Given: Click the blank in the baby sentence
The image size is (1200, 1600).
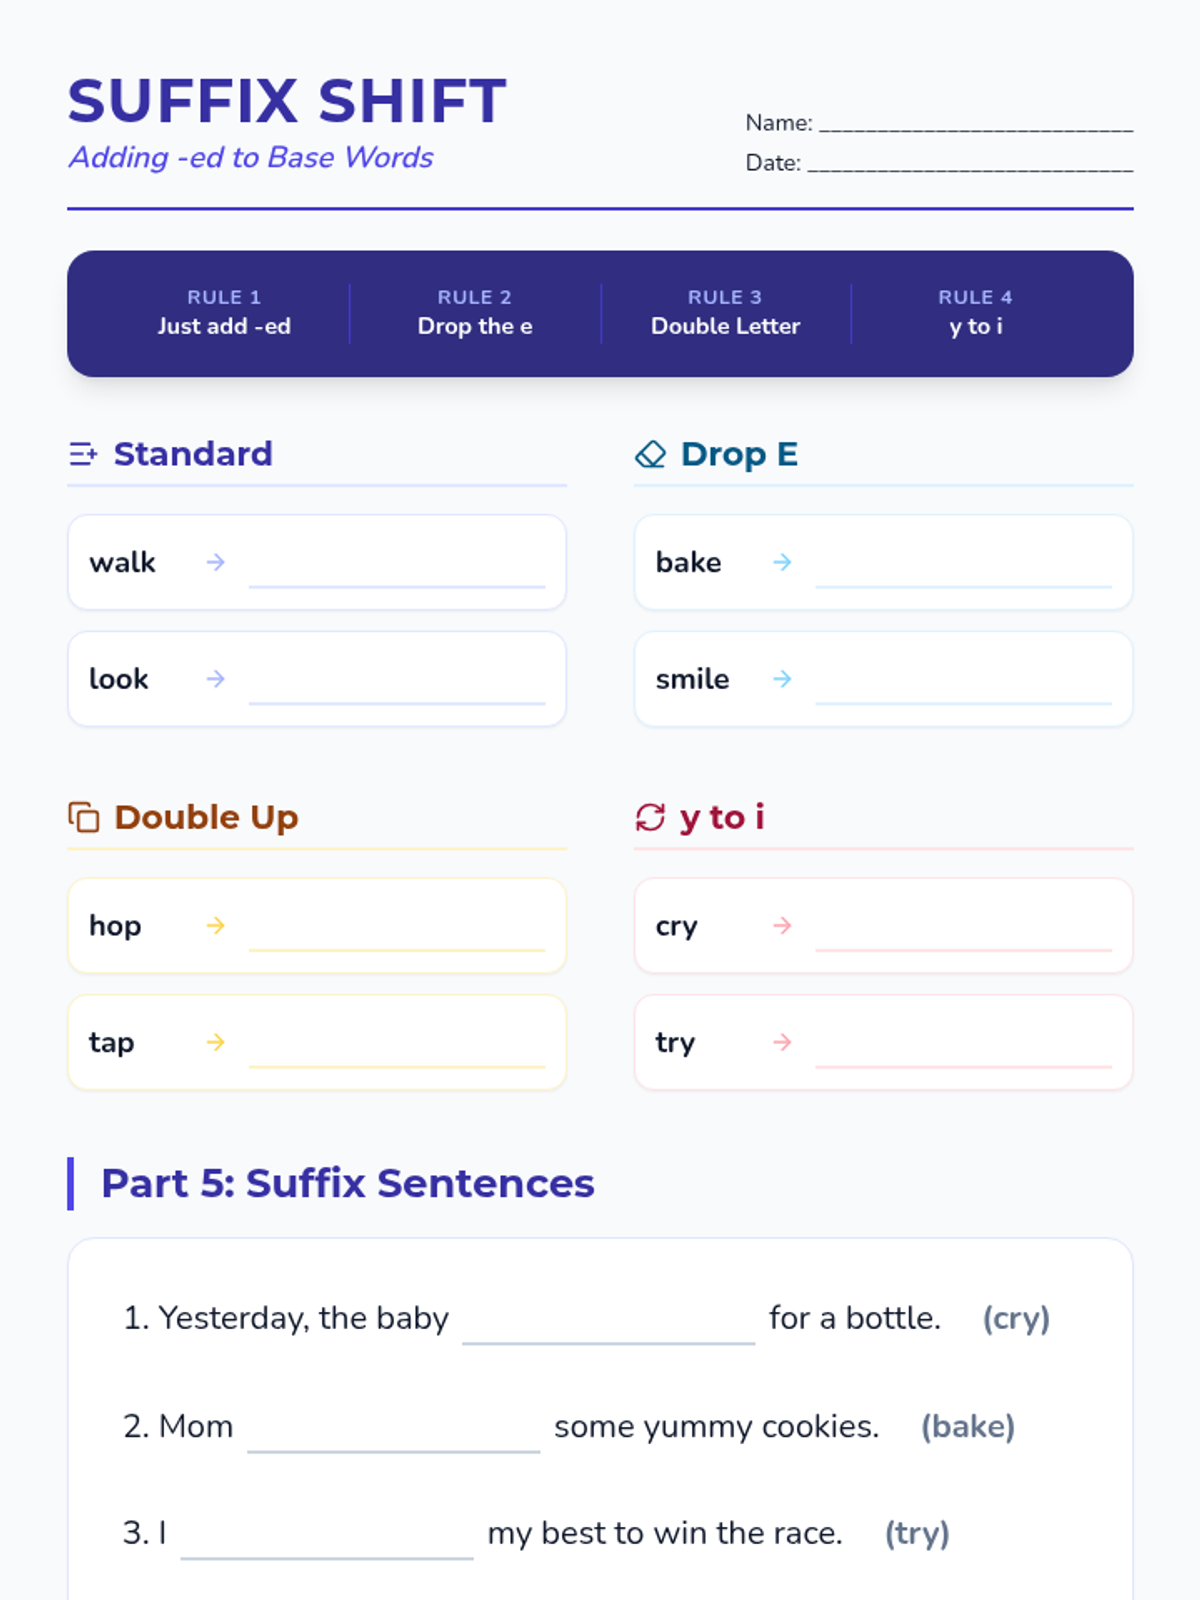Looking at the screenshot, I should point(608,1328).
